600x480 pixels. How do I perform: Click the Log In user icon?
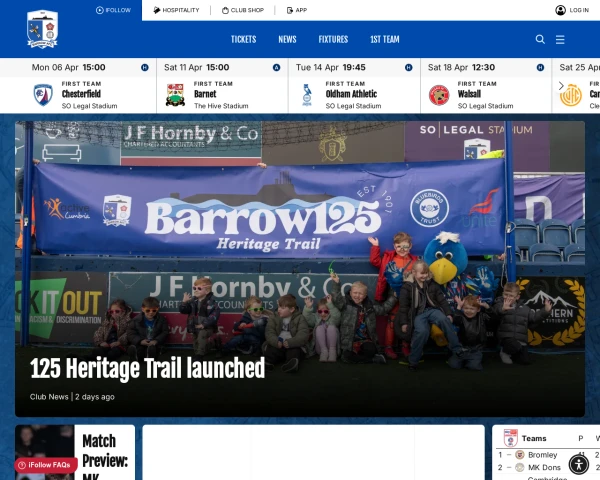[561, 10]
